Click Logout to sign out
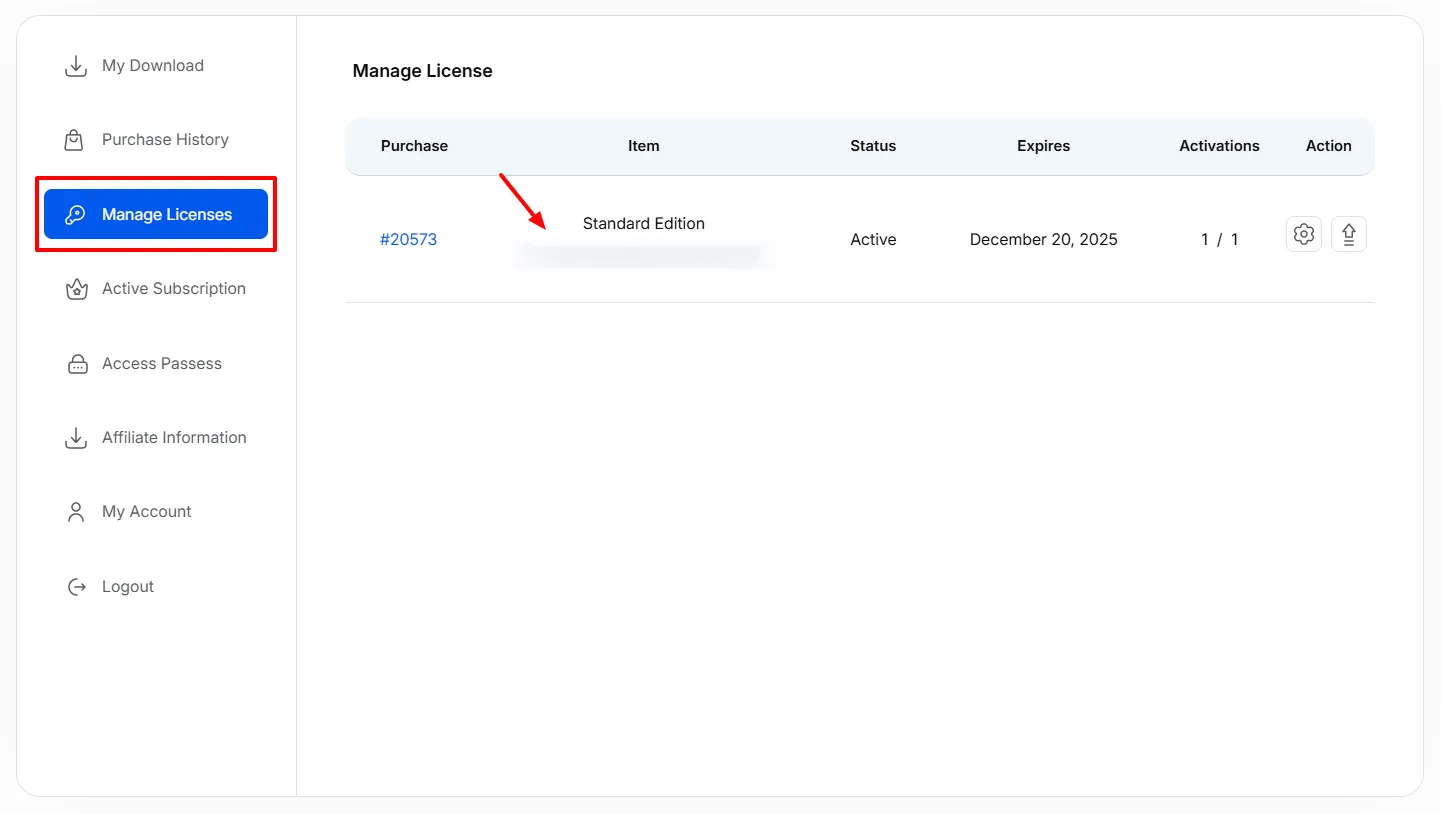Viewport: 1441px width, 814px height. (127, 586)
